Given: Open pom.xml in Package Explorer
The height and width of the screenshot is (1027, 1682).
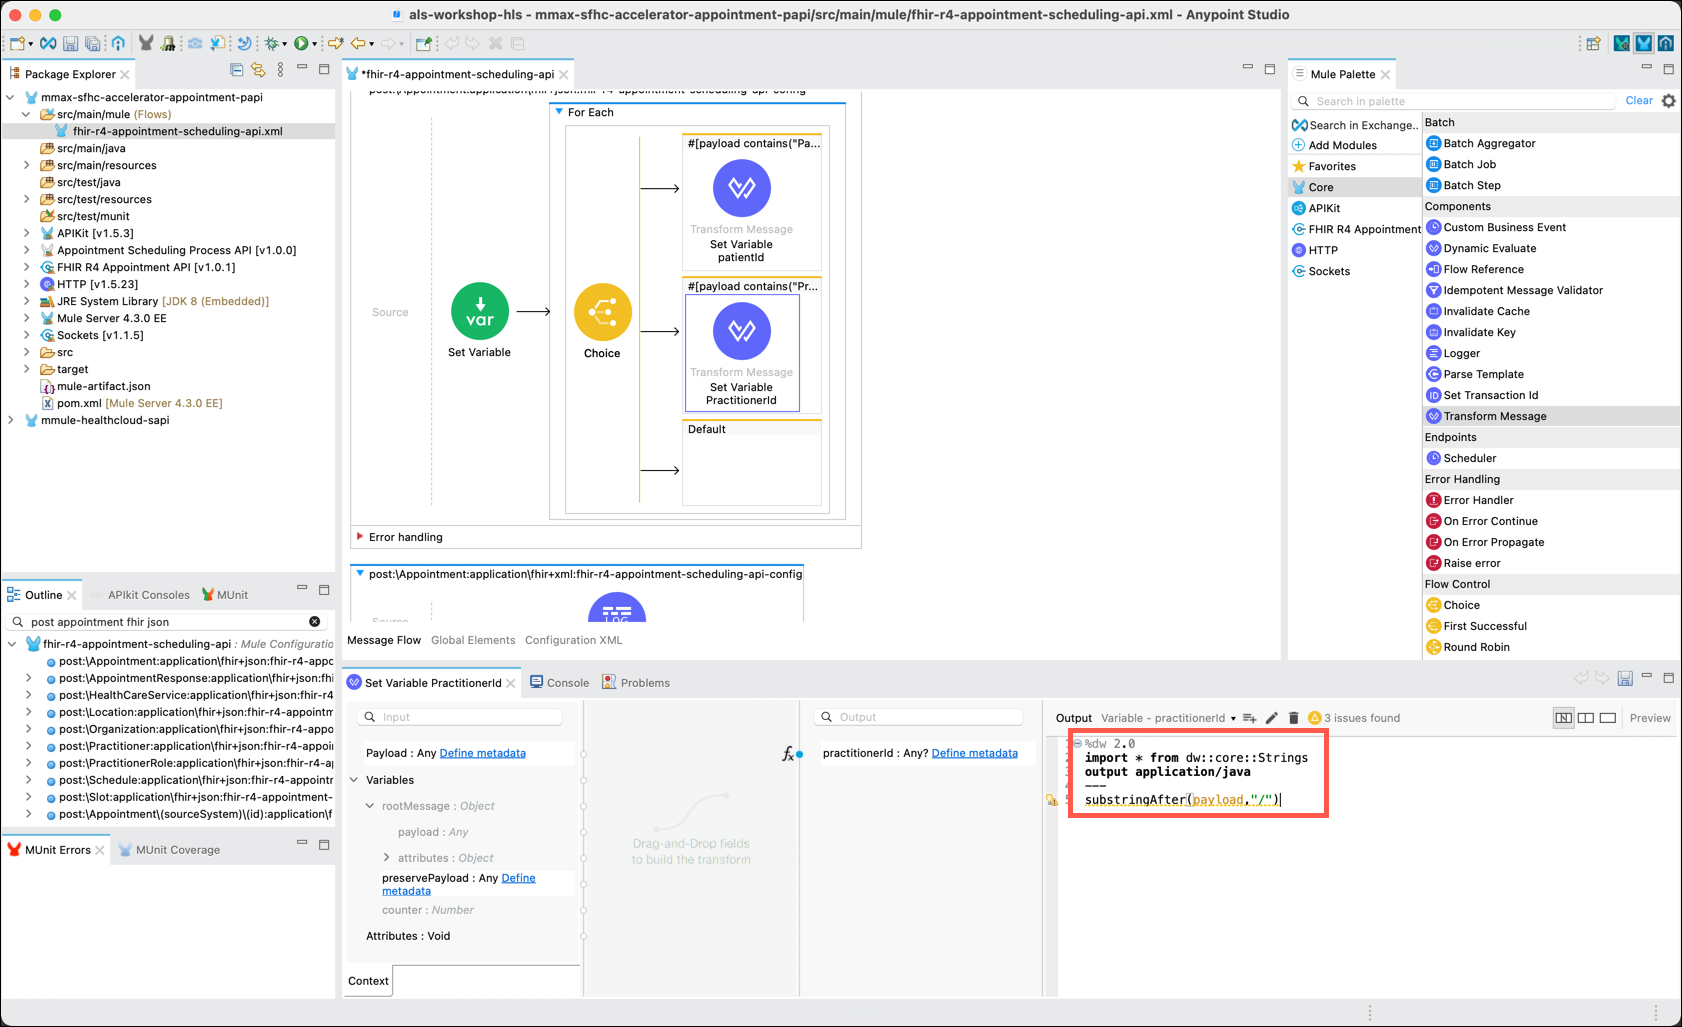Looking at the screenshot, I should tap(131, 403).
